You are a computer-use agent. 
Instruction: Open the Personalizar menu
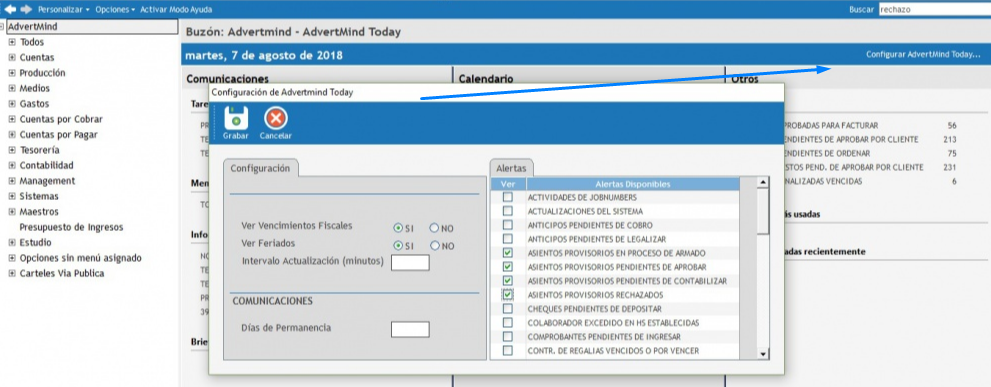pyautogui.click(x=64, y=9)
